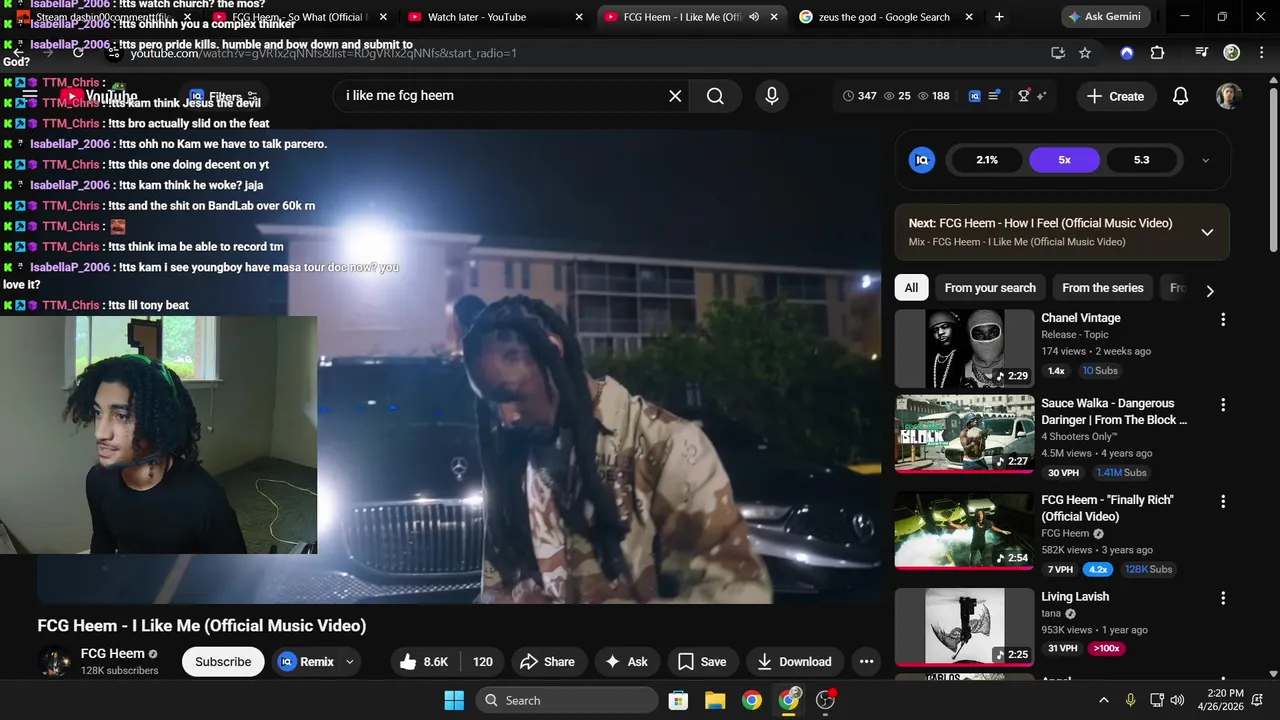Select the From the series chip
Screen dimensions: 1280x720
click(1102, 288)
